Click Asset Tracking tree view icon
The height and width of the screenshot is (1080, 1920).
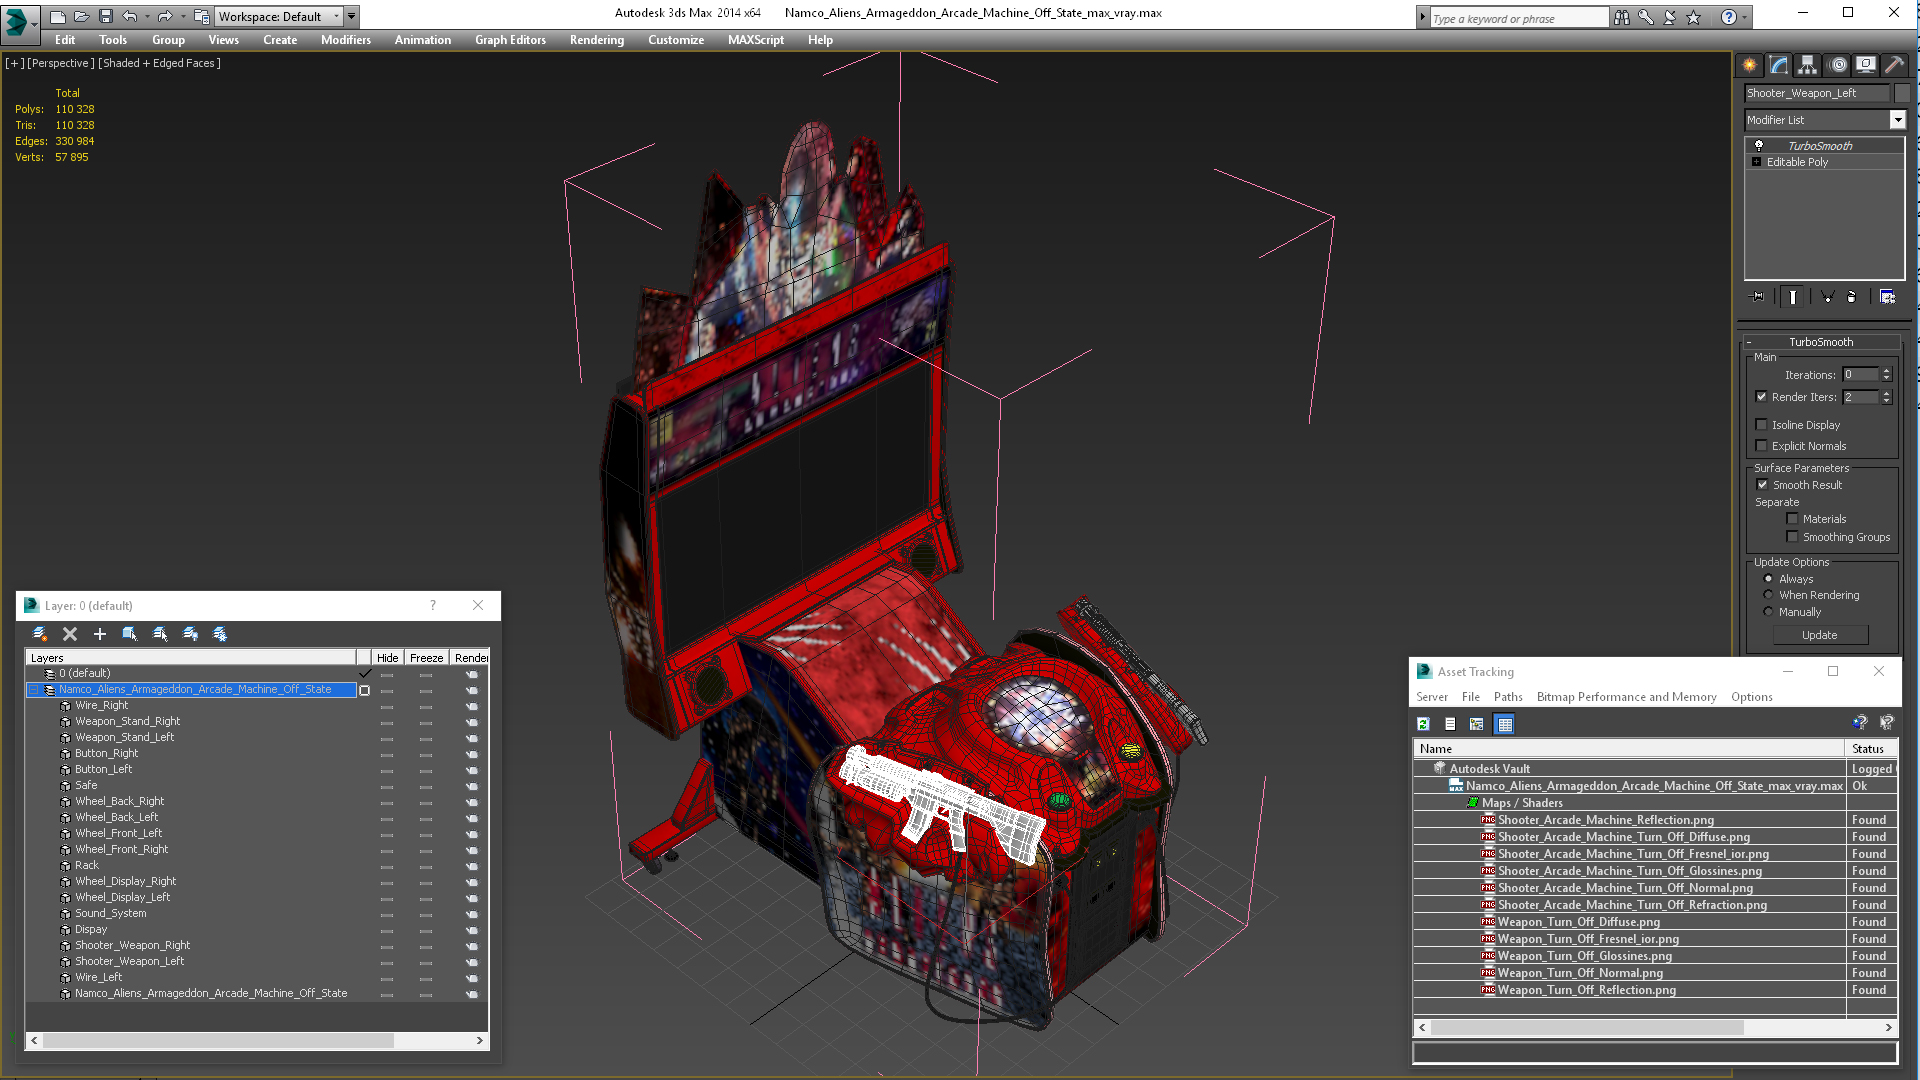point(1477,724)
